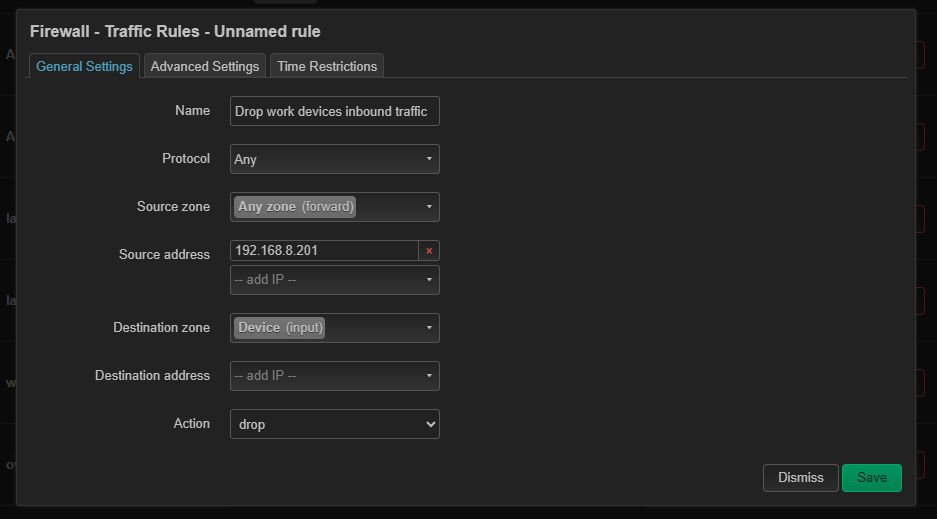Viewport: 937px width, 519px height.
Task: Click the Protocol dropdown arrow
Action: click(429, 159)
